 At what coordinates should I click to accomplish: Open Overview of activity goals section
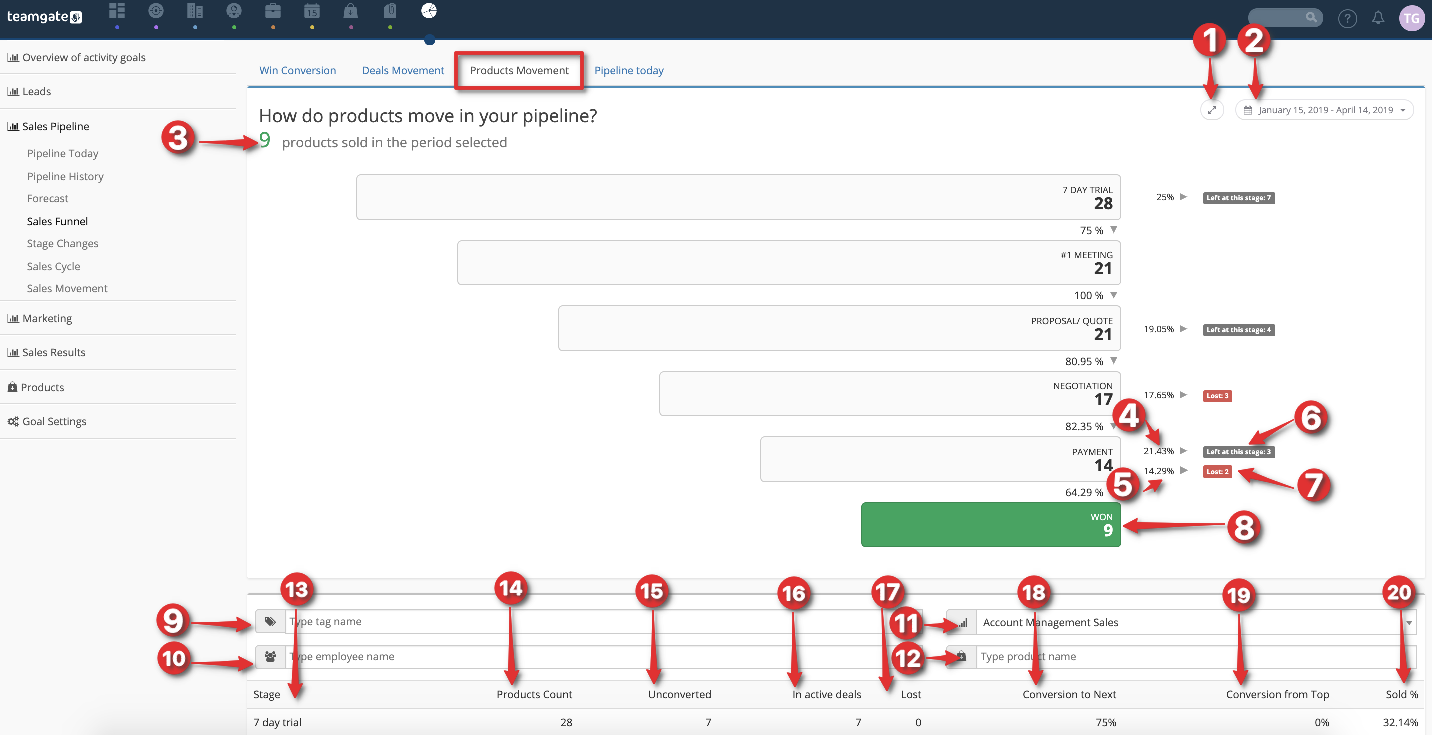point(76,57)
